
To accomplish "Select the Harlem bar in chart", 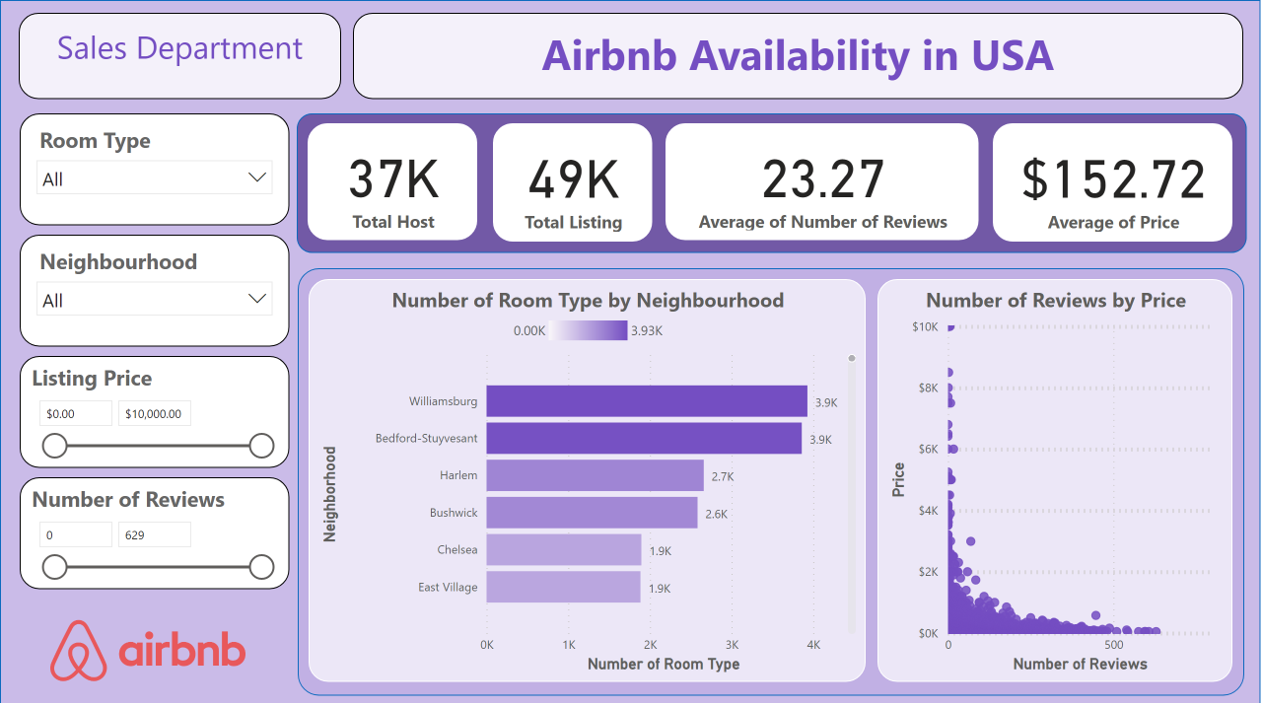I will coord(595,475).
